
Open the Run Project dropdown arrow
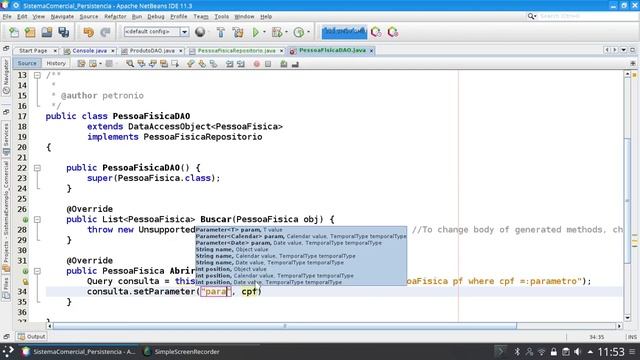[264, 32]
